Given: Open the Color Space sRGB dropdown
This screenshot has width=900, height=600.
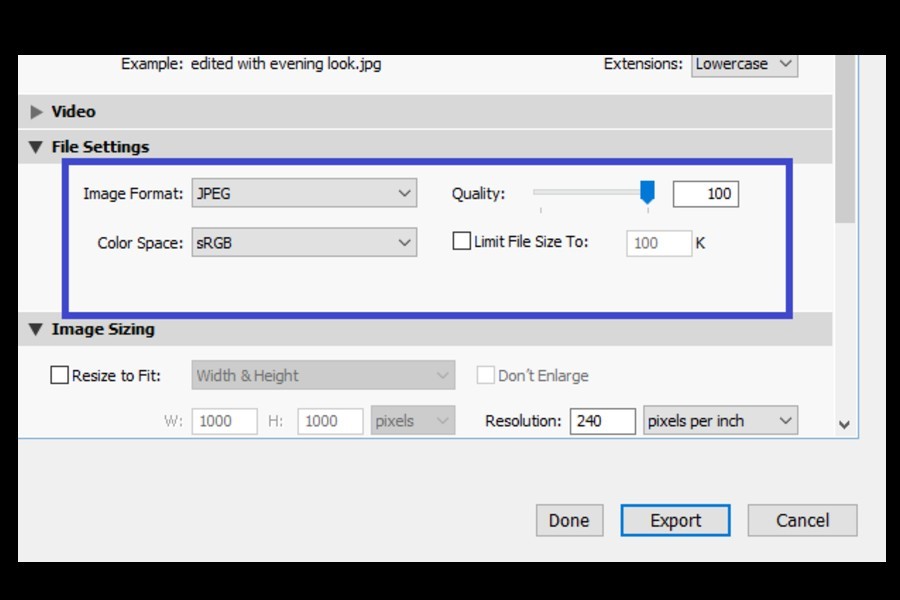Looking at the screenshot, I should coord(304,243).
